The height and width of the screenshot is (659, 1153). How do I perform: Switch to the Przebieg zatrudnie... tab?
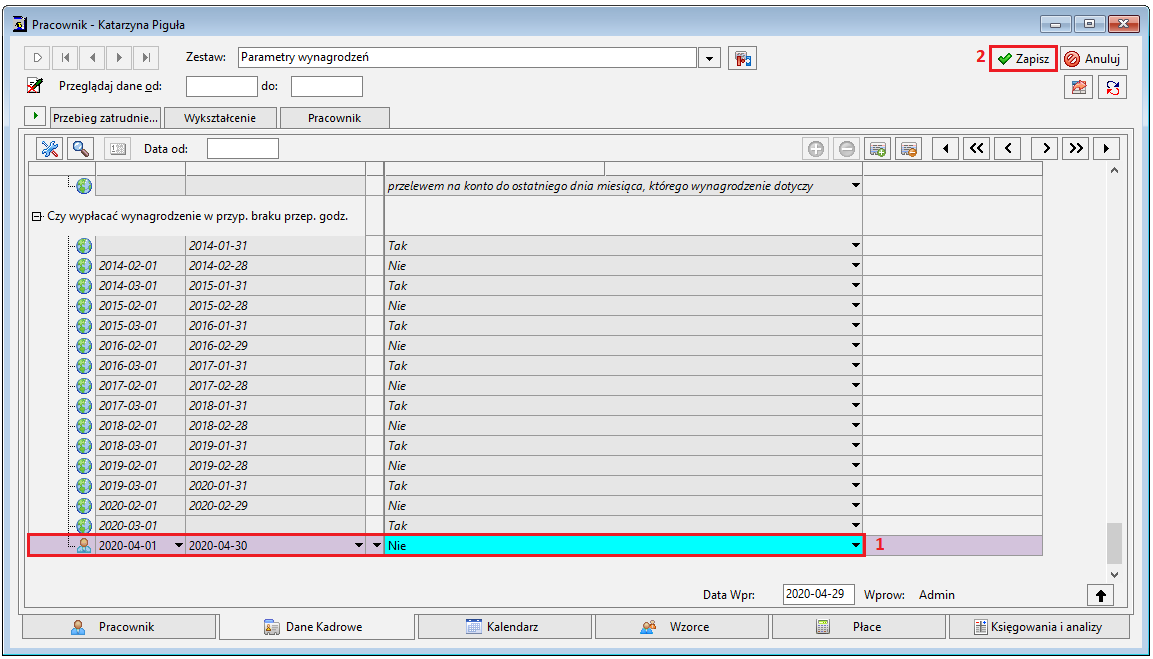pos(105,118)
